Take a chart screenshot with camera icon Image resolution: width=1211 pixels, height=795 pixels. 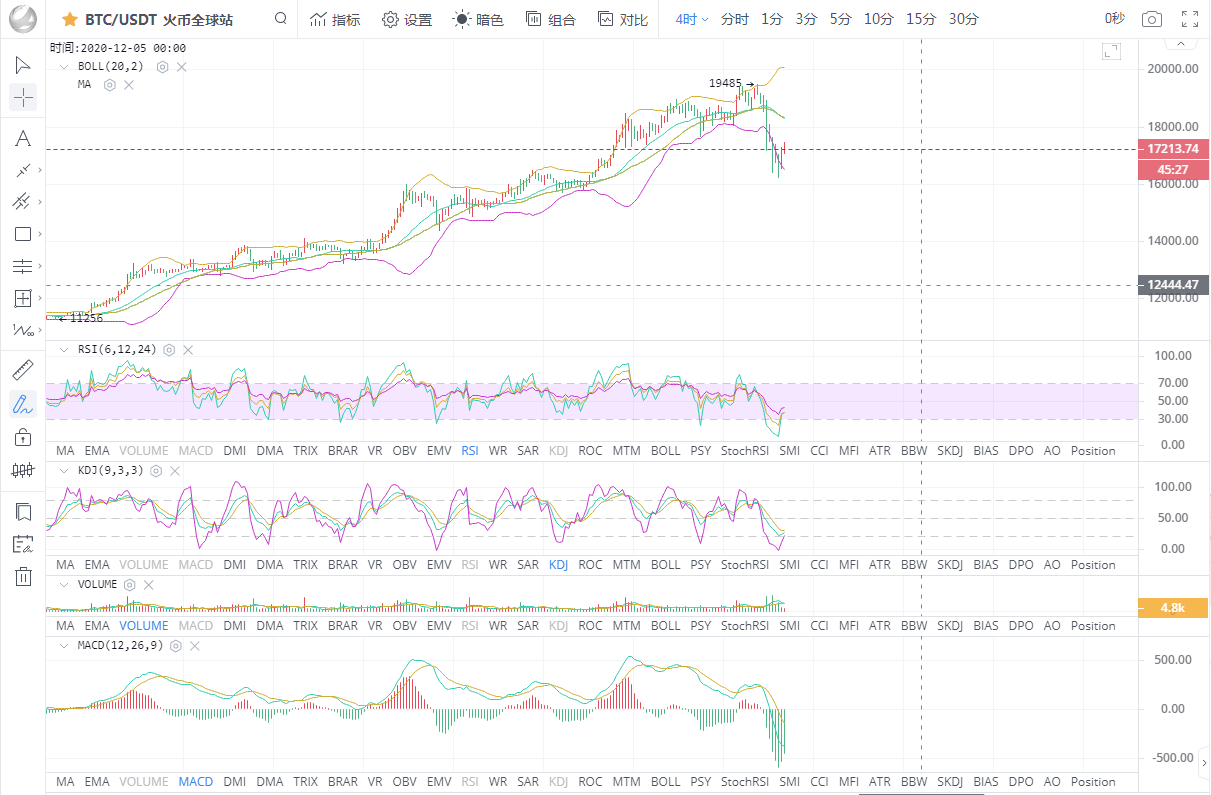pos(1152,19)
